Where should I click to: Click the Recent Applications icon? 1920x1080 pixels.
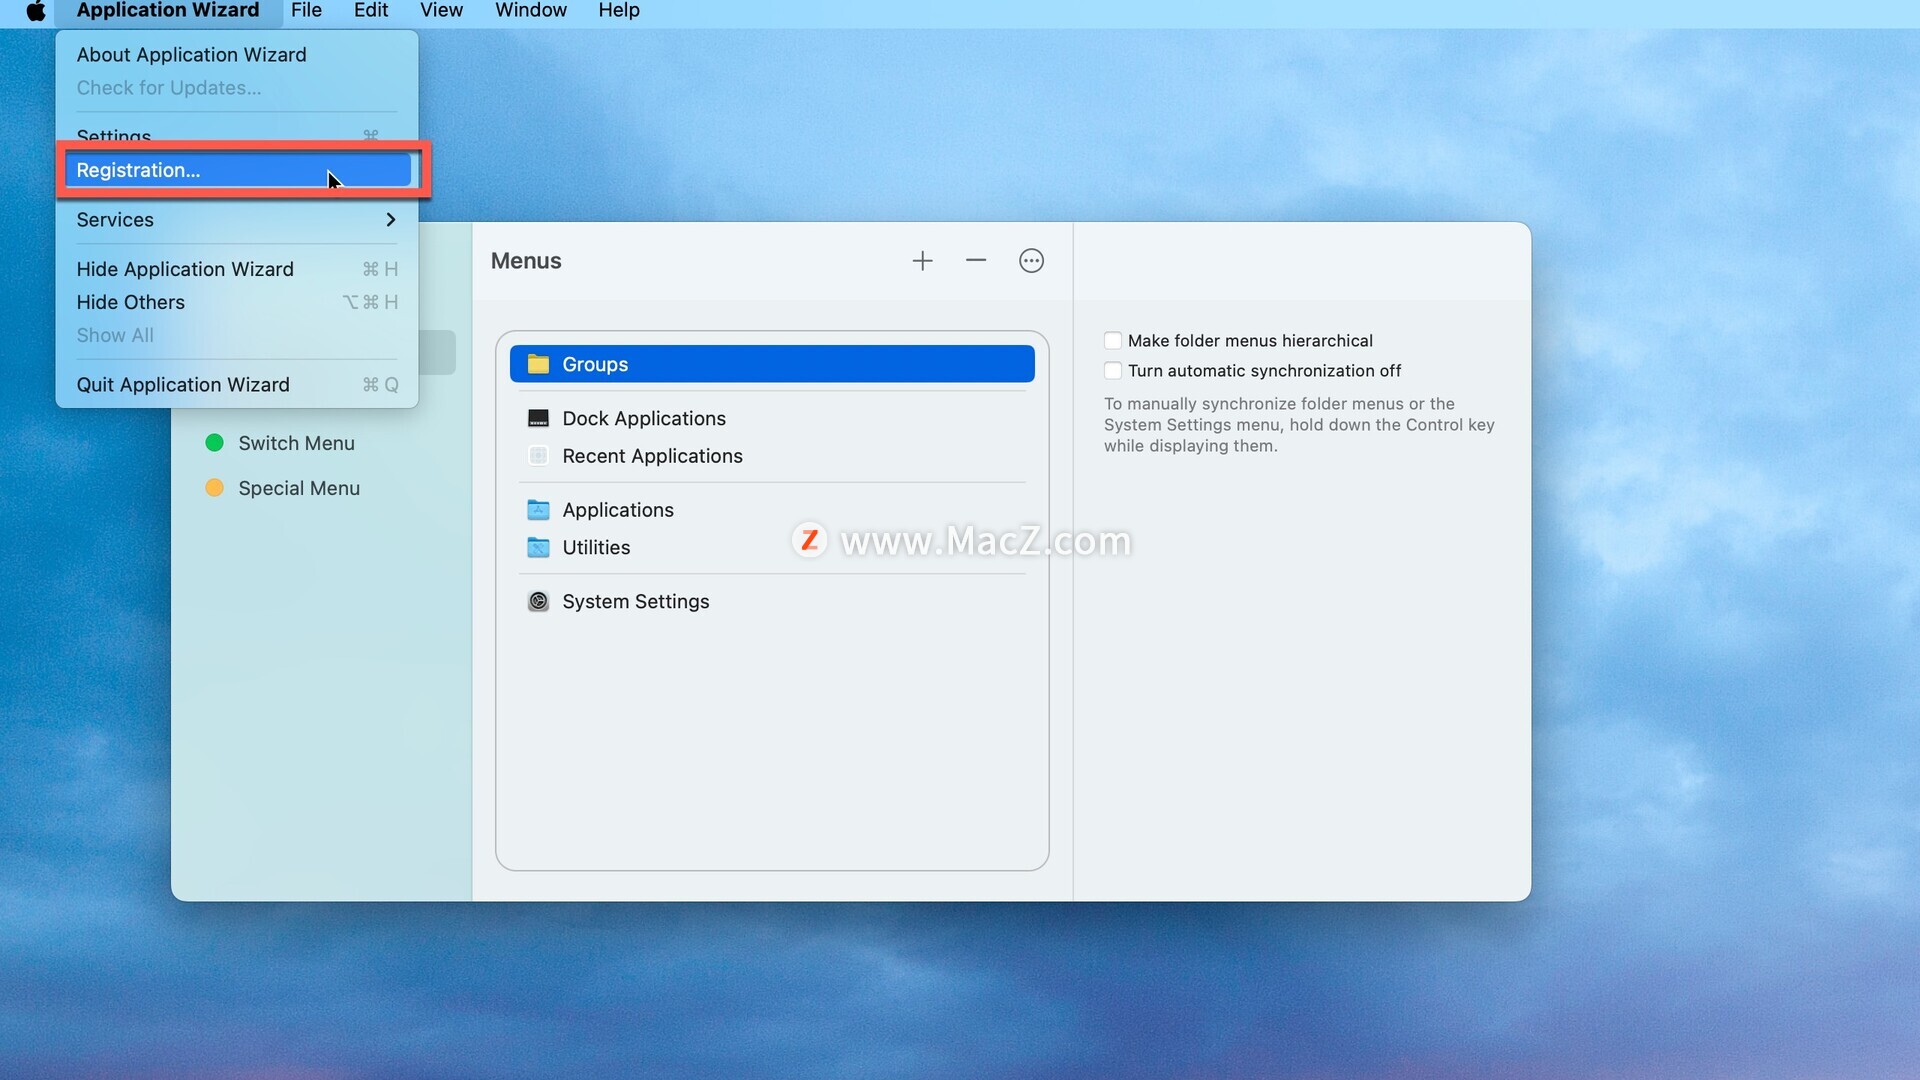[x=538, y=456]
